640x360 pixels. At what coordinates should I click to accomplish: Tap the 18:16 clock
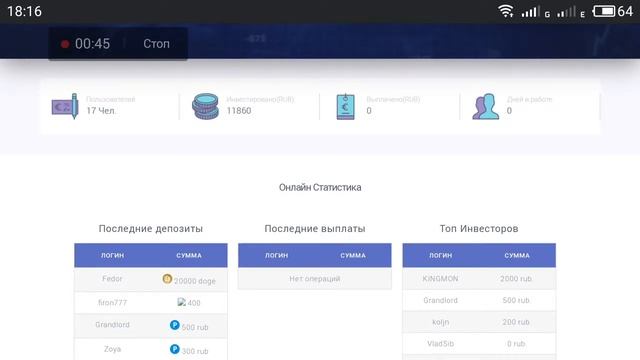pos(24,11)
